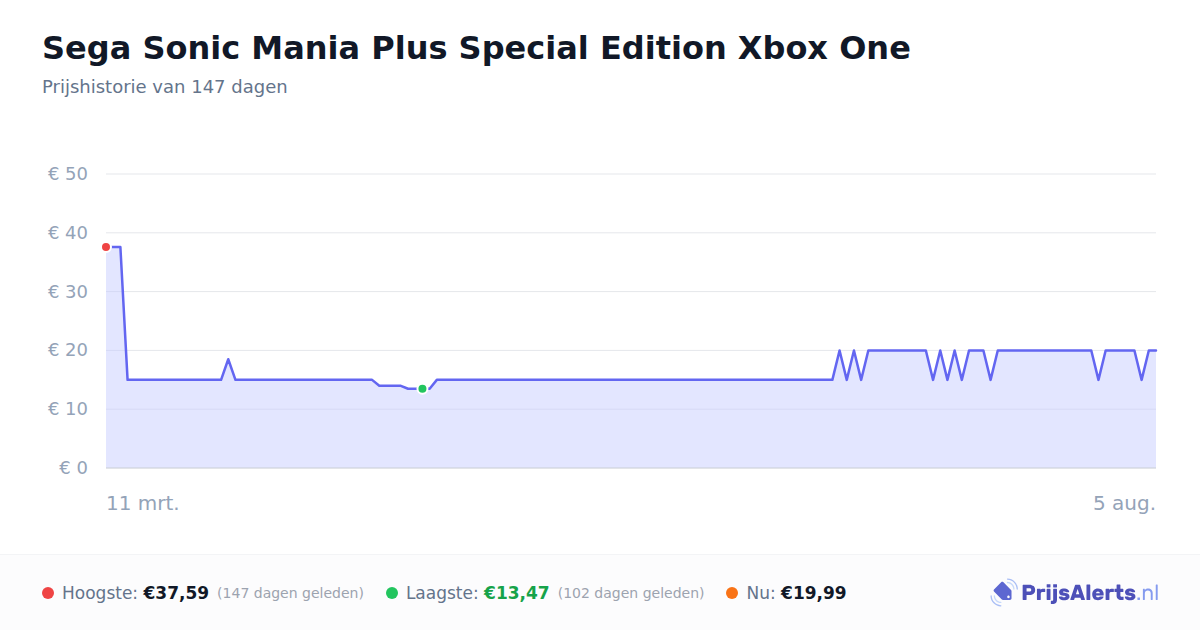
Task: Click the €13,47 lowest price value
Action: (x=517, y=593)
